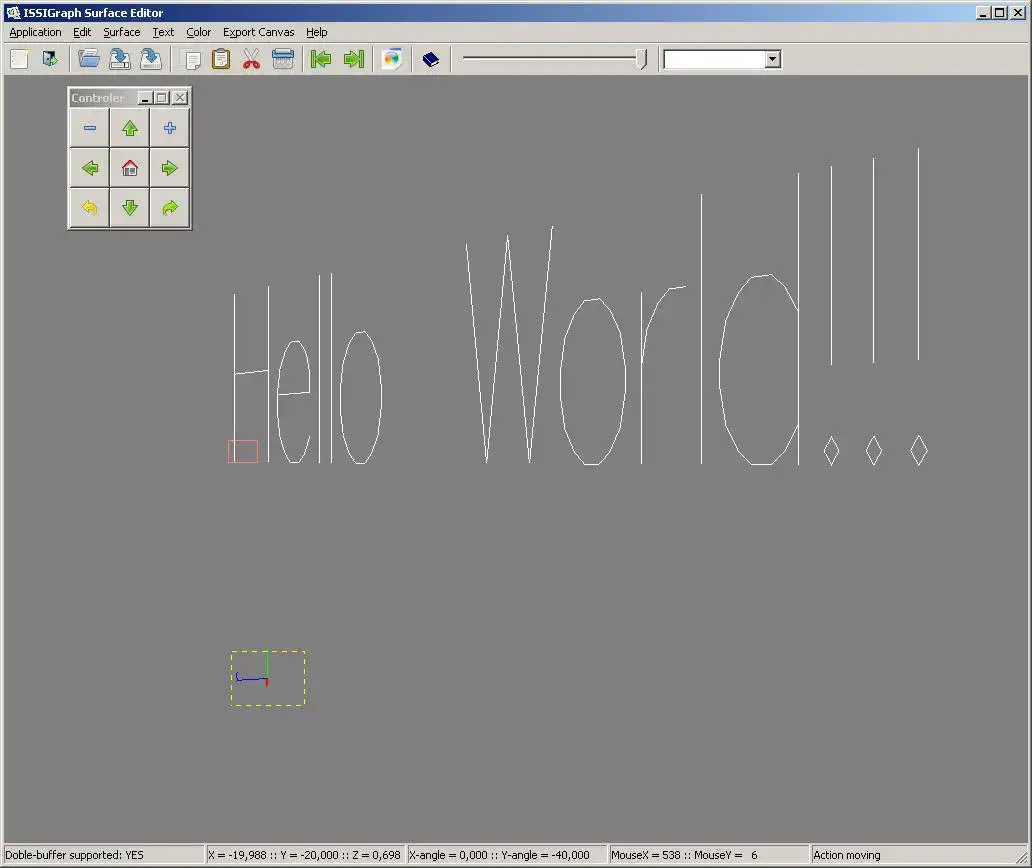Click the first Save disk icon
1032x868 pixels.
pyautogui.click(x=120, y=59)
